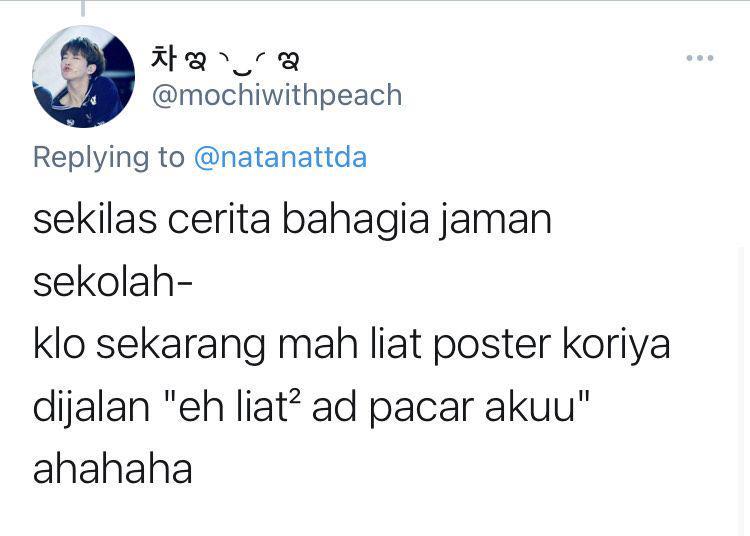Click the word 'dijalan' in tweet
Viewport: 750px width, 536px height.
point(91,408)
